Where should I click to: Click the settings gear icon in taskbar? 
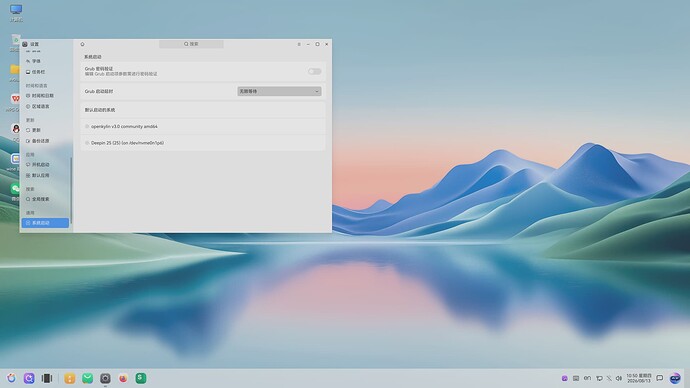point(105,378)
